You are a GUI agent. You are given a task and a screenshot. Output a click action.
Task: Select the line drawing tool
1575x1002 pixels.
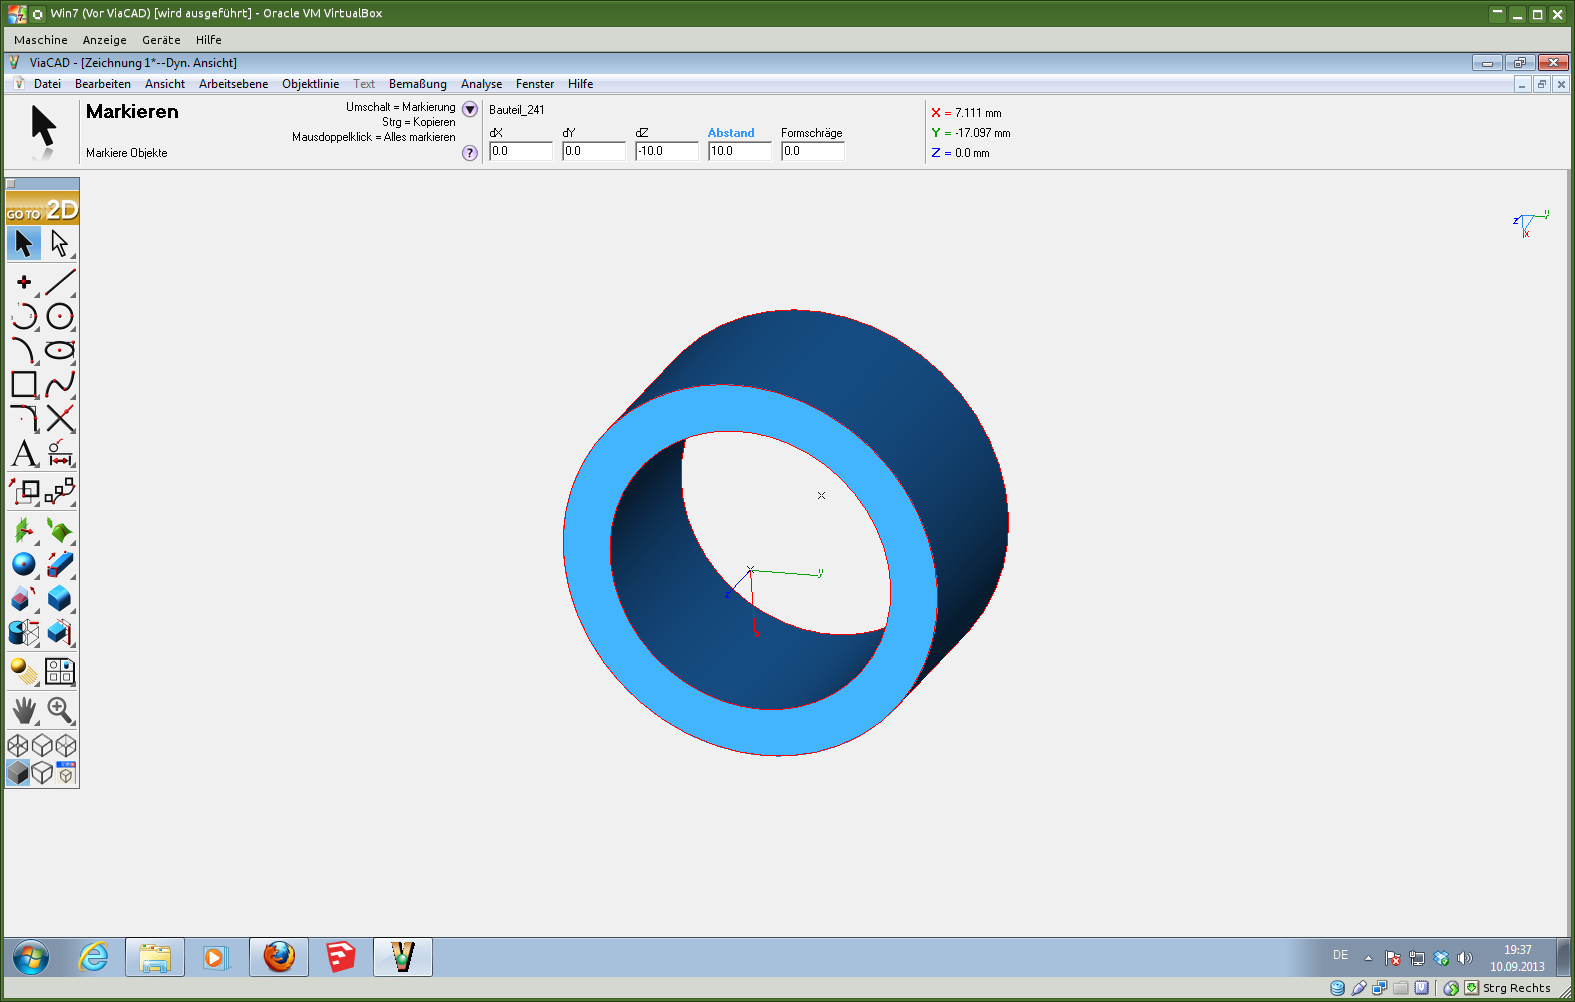tap(60, 283)
